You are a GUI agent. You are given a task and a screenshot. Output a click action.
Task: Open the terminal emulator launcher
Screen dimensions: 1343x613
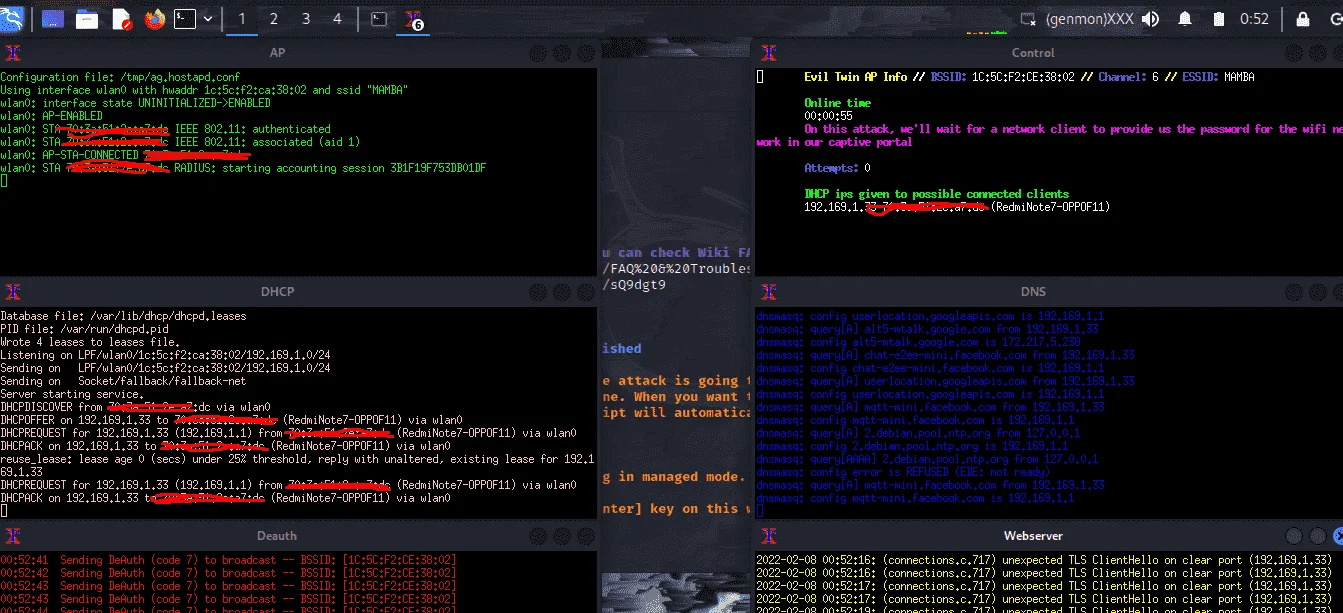[x=185, y=19]
